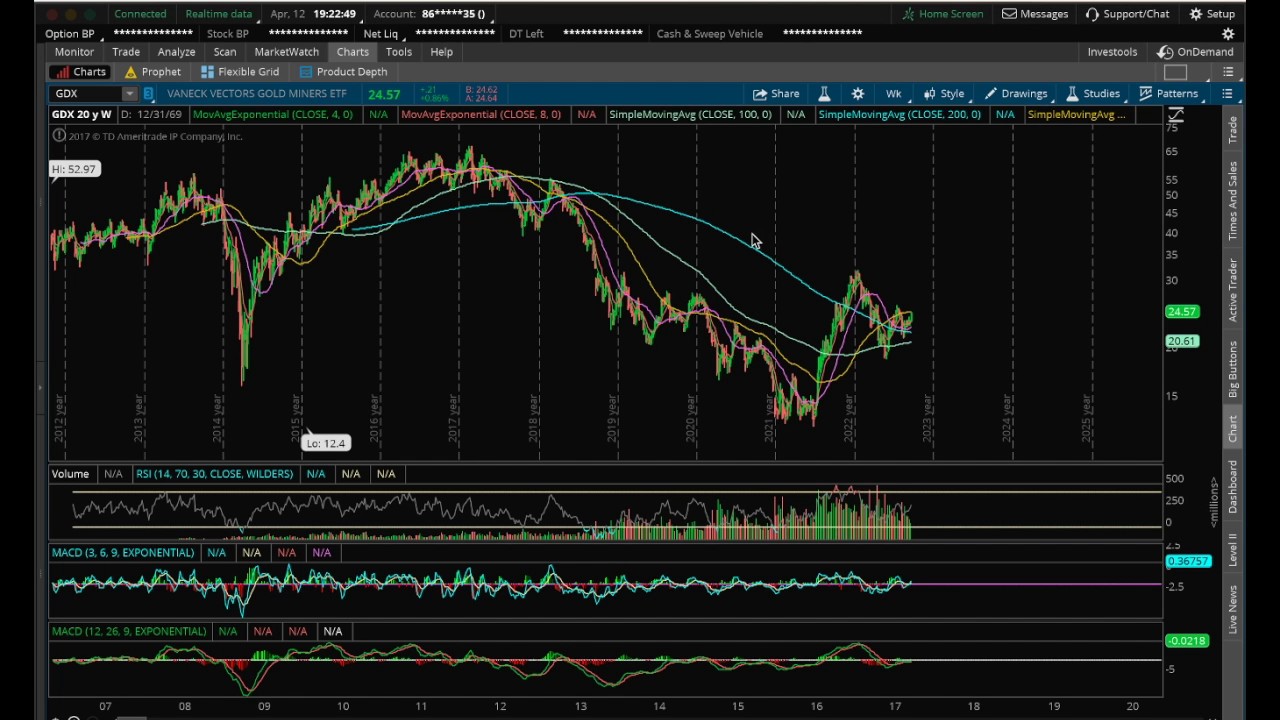1280x720 pixels.
Task: Open list menu beside grid selector
Action: point(1228,72)
